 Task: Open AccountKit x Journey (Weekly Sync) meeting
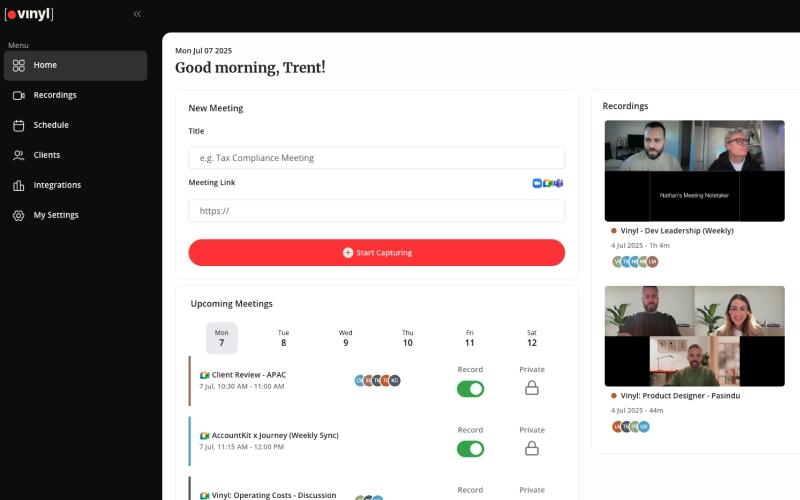(275, 435)
